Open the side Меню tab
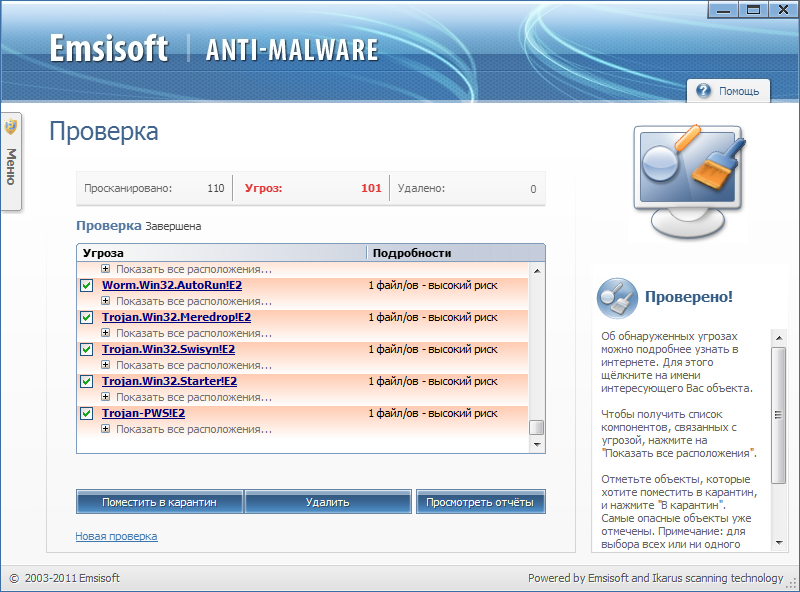This screenshot has width=800, height=592. coord(11,161)
